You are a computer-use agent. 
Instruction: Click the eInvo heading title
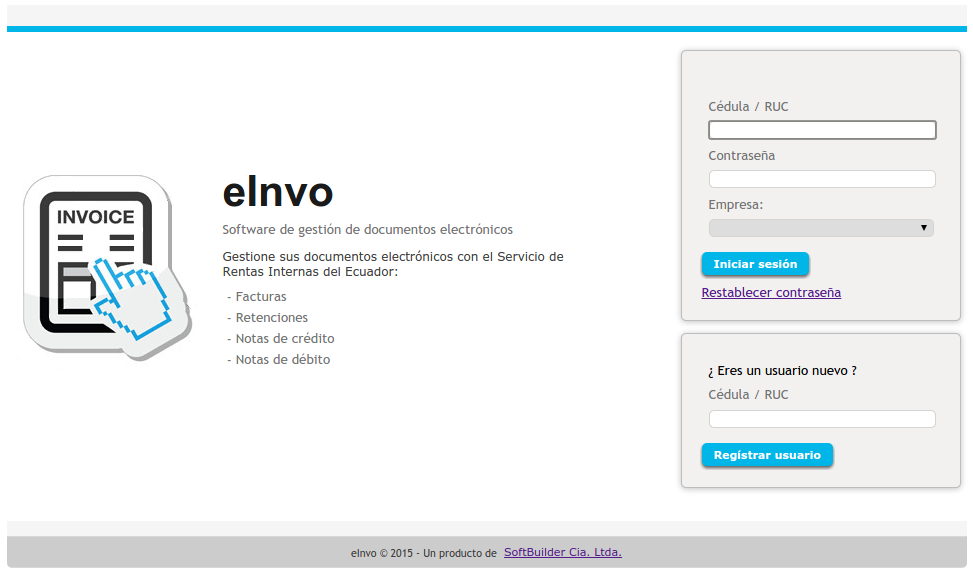pos(277,191)
